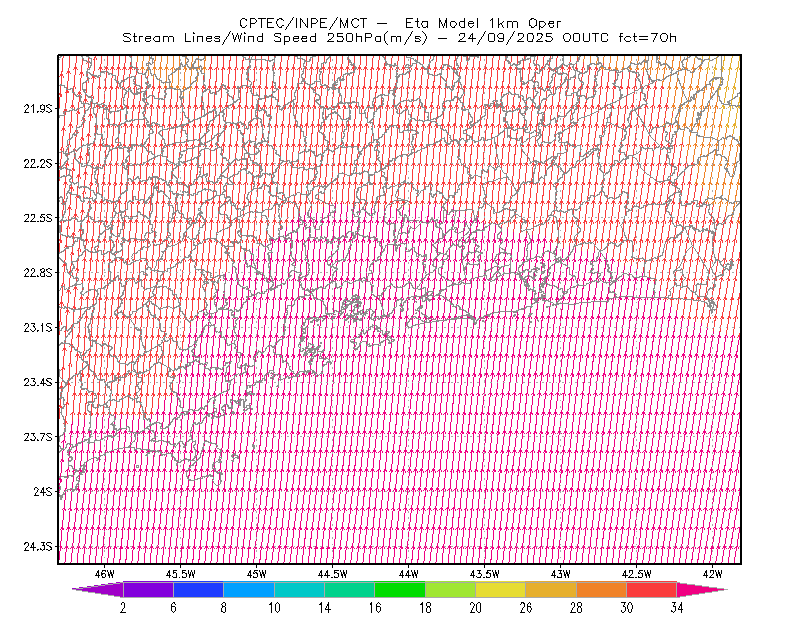The image size is (800, 618).
Task: Click the green legend swatch between 16 and 18
Action: [400, 589]
